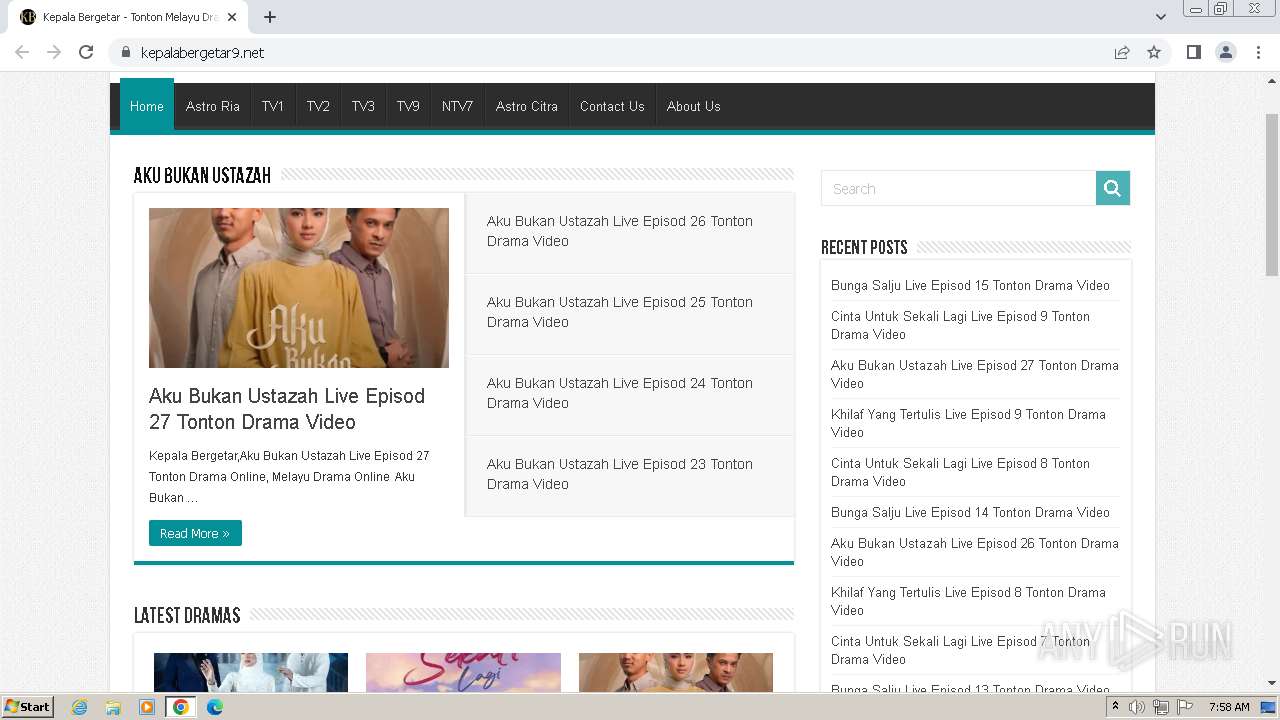The height and width of the screenshot is (720, 1280).
Task: Open recent post Bunga Salju Episod 14
Action: pos(970,512)
